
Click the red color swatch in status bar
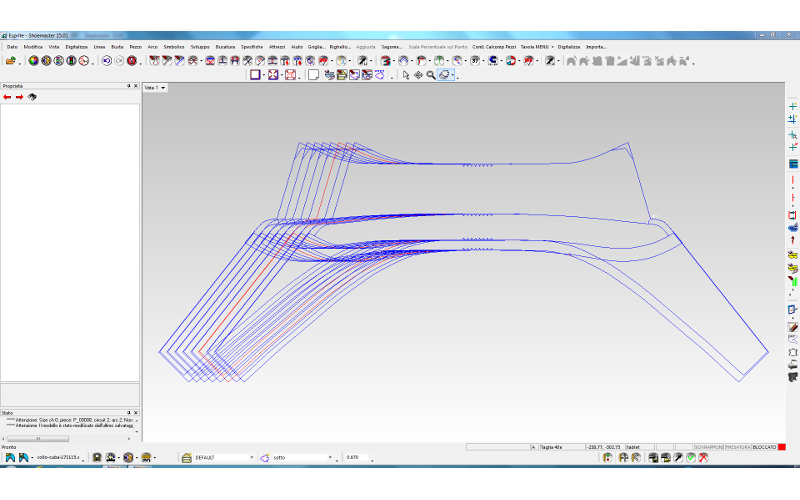[782, 446]
